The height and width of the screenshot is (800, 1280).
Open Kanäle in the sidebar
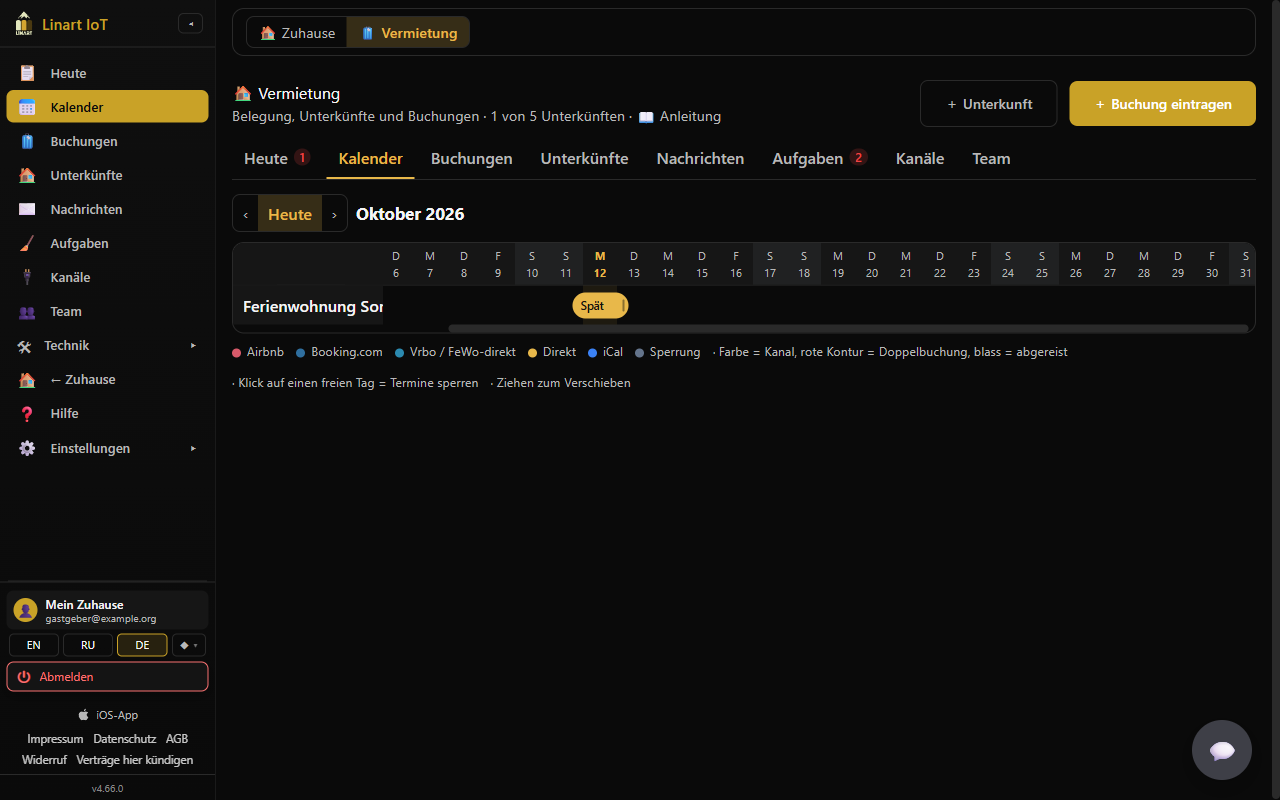pyautogui.click(x=107, y=277)
